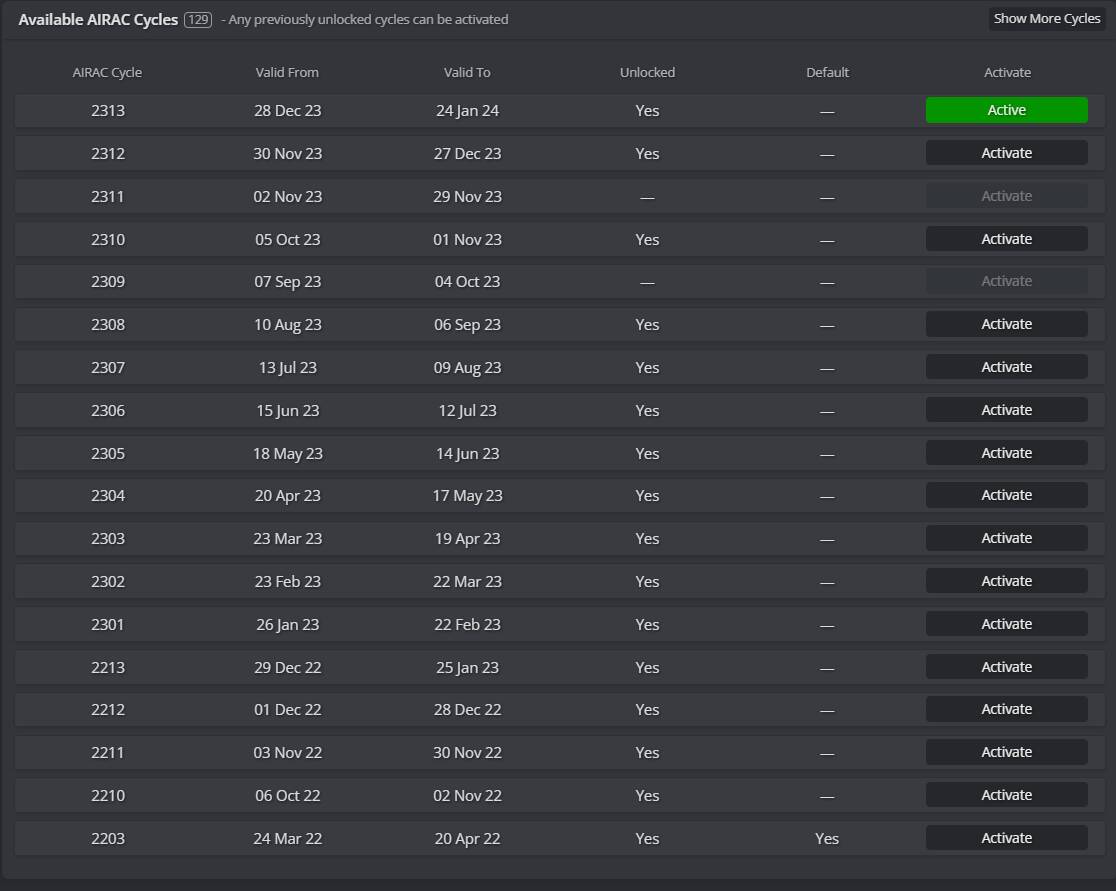Activate AIRAC cycle 2308

[x=1006, y=324]
